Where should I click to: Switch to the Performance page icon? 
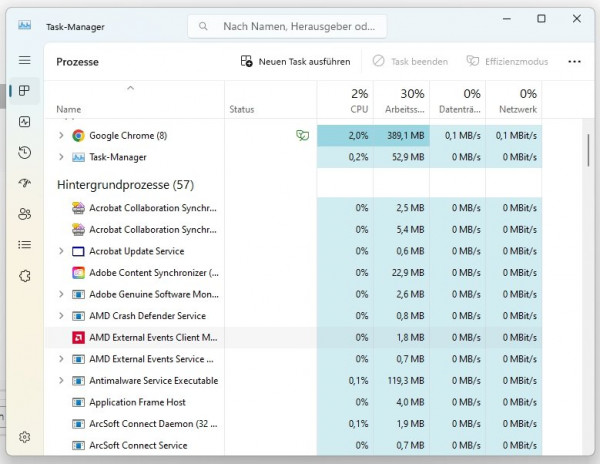click(25, 121)
